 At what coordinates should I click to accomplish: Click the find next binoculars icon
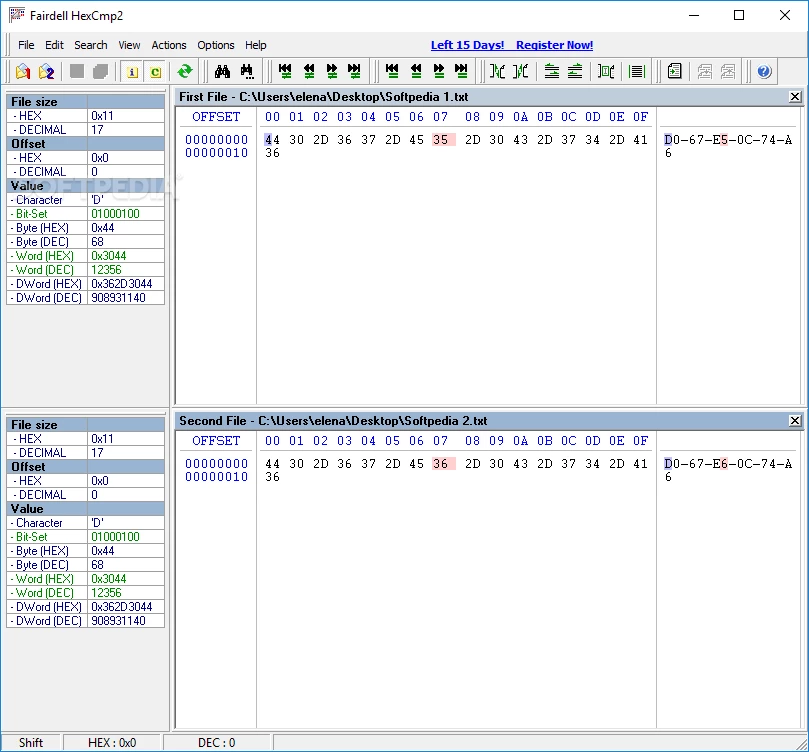[246, 71]
